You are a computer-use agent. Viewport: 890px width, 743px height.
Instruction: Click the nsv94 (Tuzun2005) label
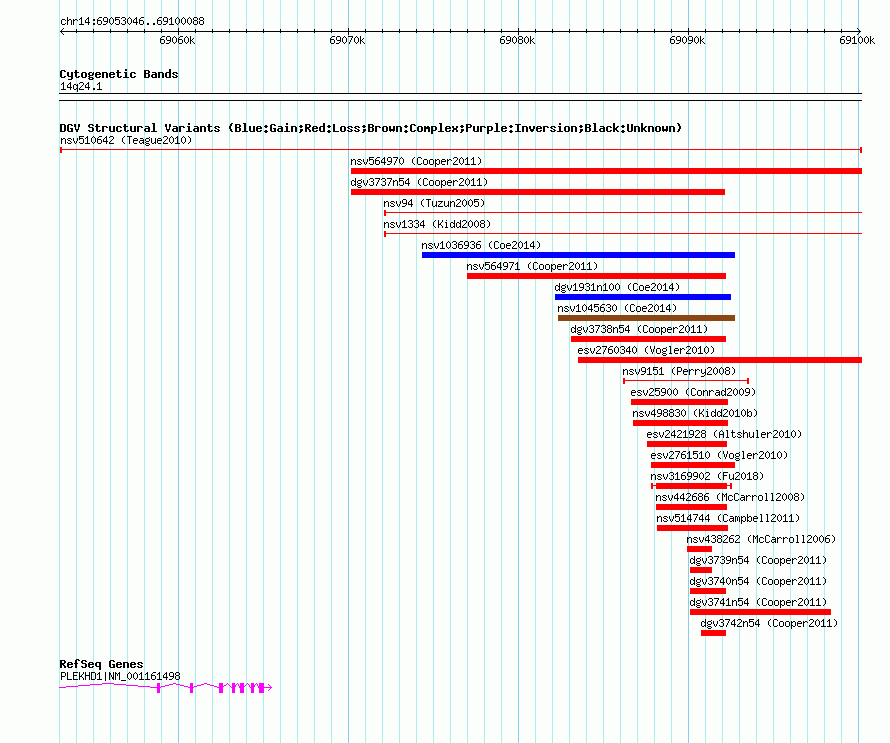(434, 203)
